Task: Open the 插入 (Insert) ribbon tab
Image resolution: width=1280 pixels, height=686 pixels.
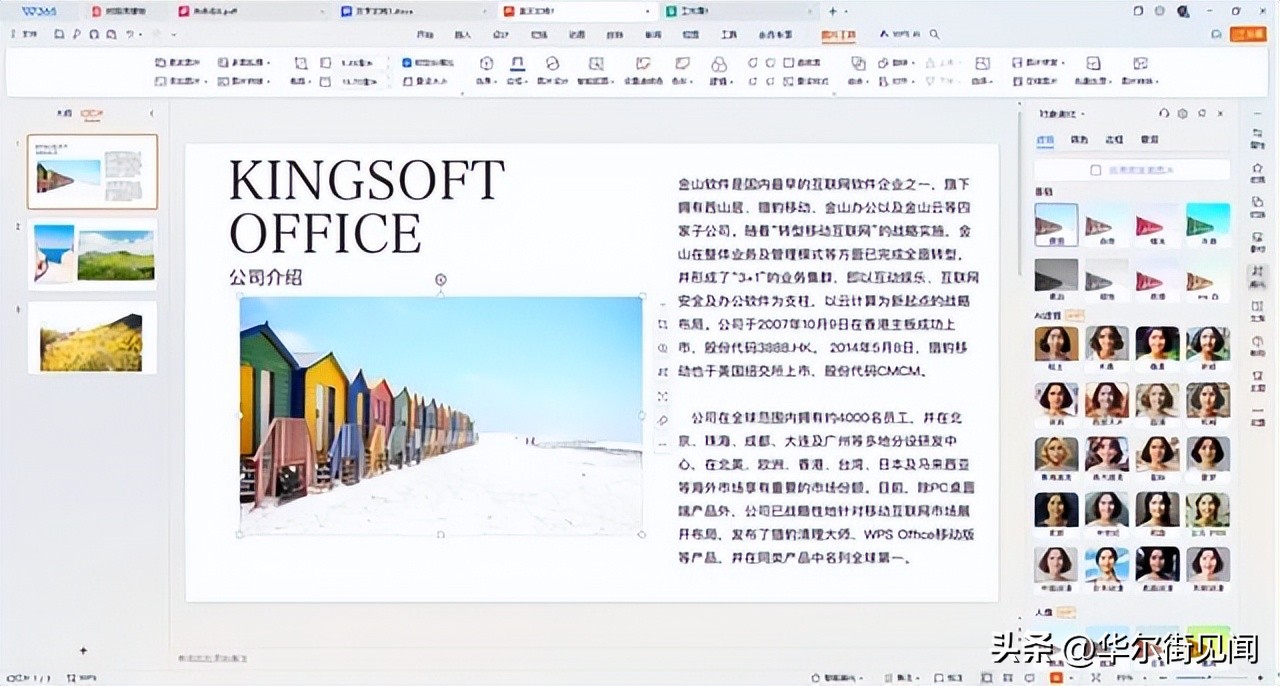Action: [x=463, y=34]
